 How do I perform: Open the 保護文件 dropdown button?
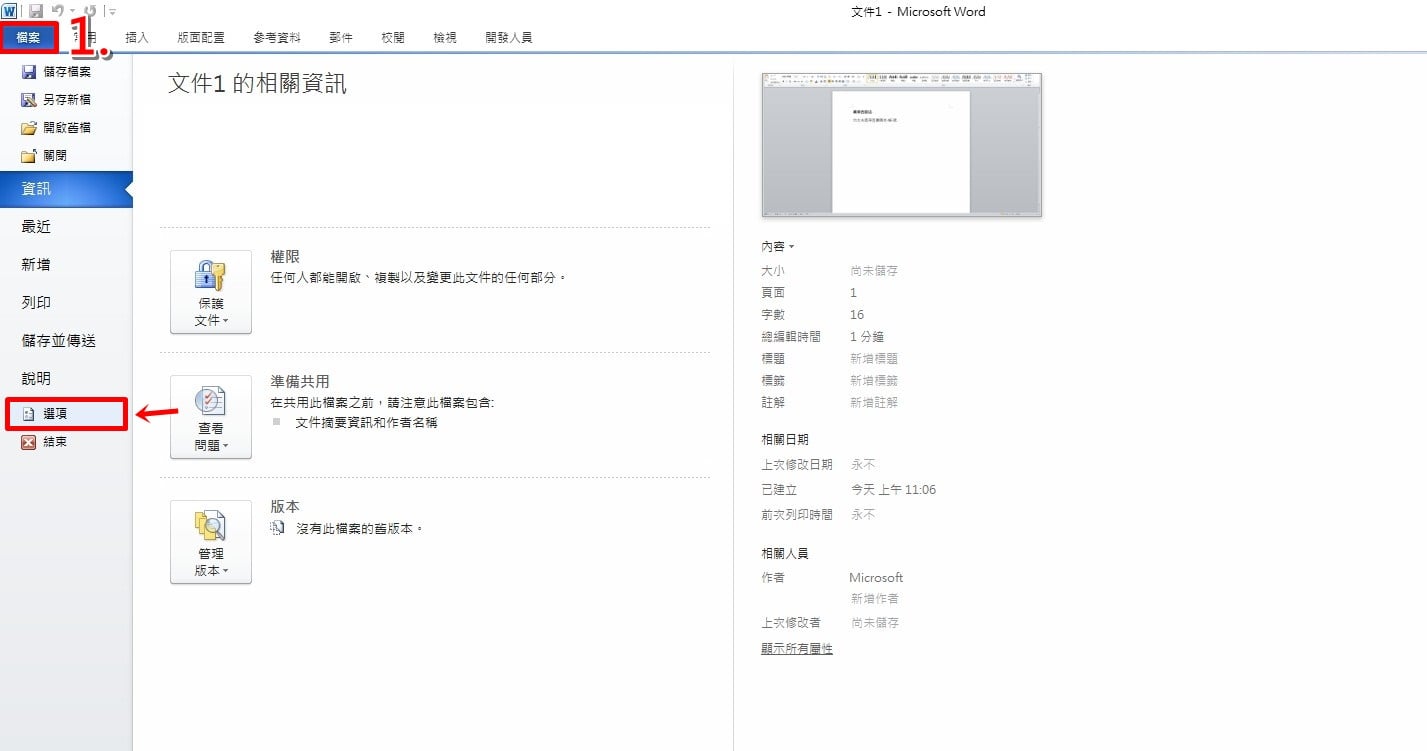(211, 292)
